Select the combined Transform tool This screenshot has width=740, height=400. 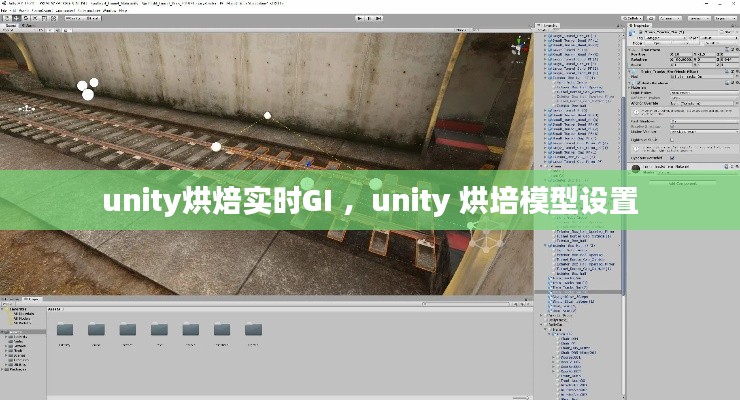(53, 18)
